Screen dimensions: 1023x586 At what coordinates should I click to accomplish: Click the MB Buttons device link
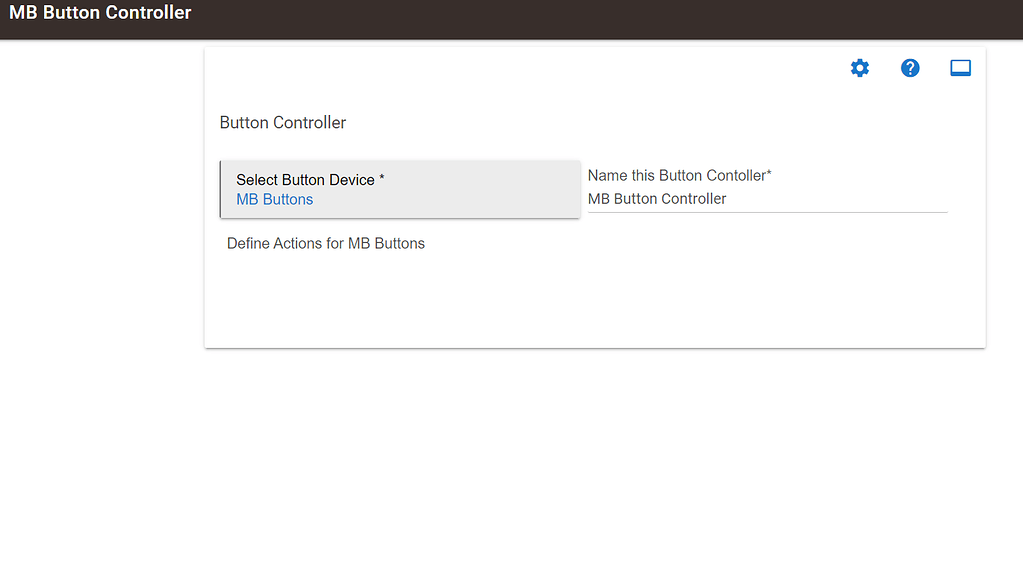coord(275,200)
